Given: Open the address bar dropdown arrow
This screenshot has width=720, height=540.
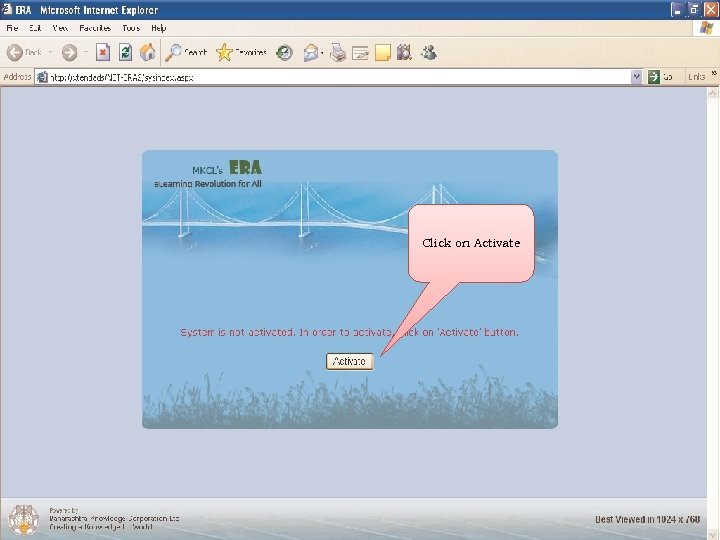Looking at the screenshot, I should point(636,77).
